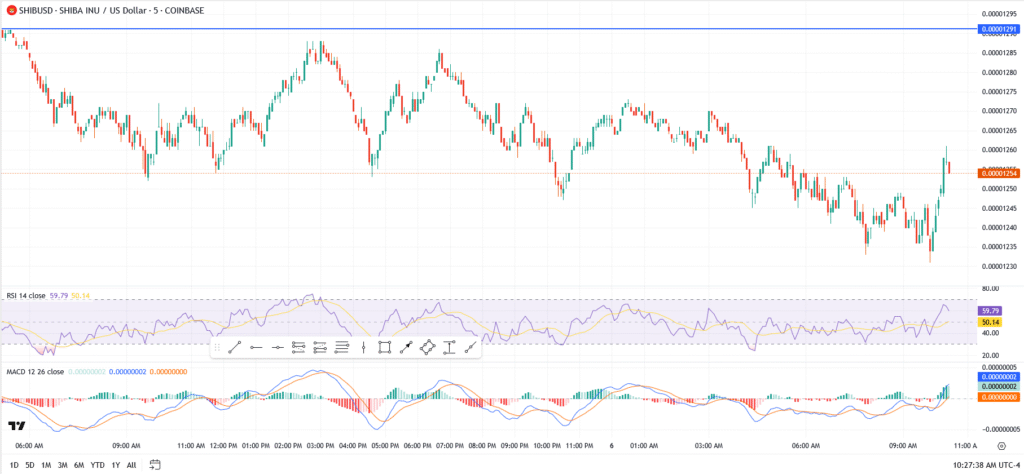Set chart range to 3M

click(62, 465)
